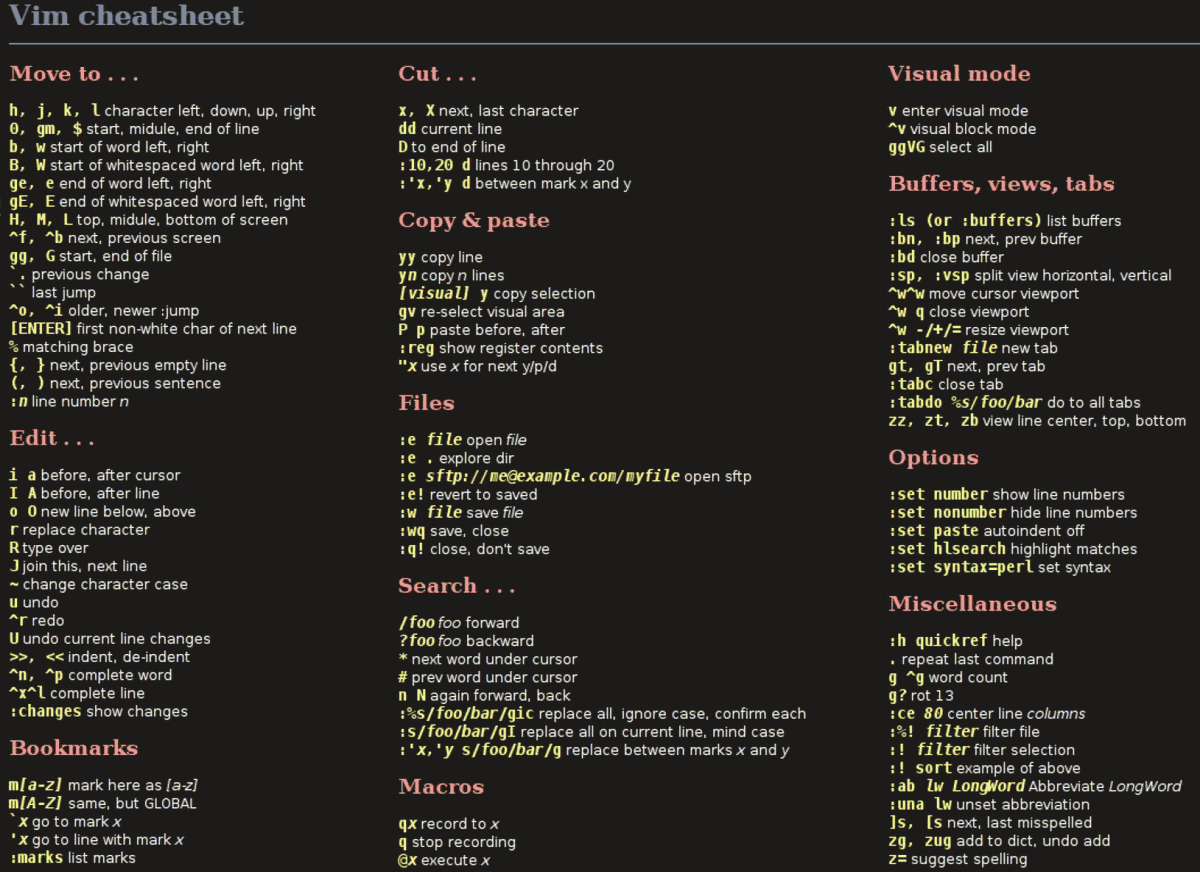
Task: Select the "dd current line" row
Action: pyautogui.click(x=450, y=129)
